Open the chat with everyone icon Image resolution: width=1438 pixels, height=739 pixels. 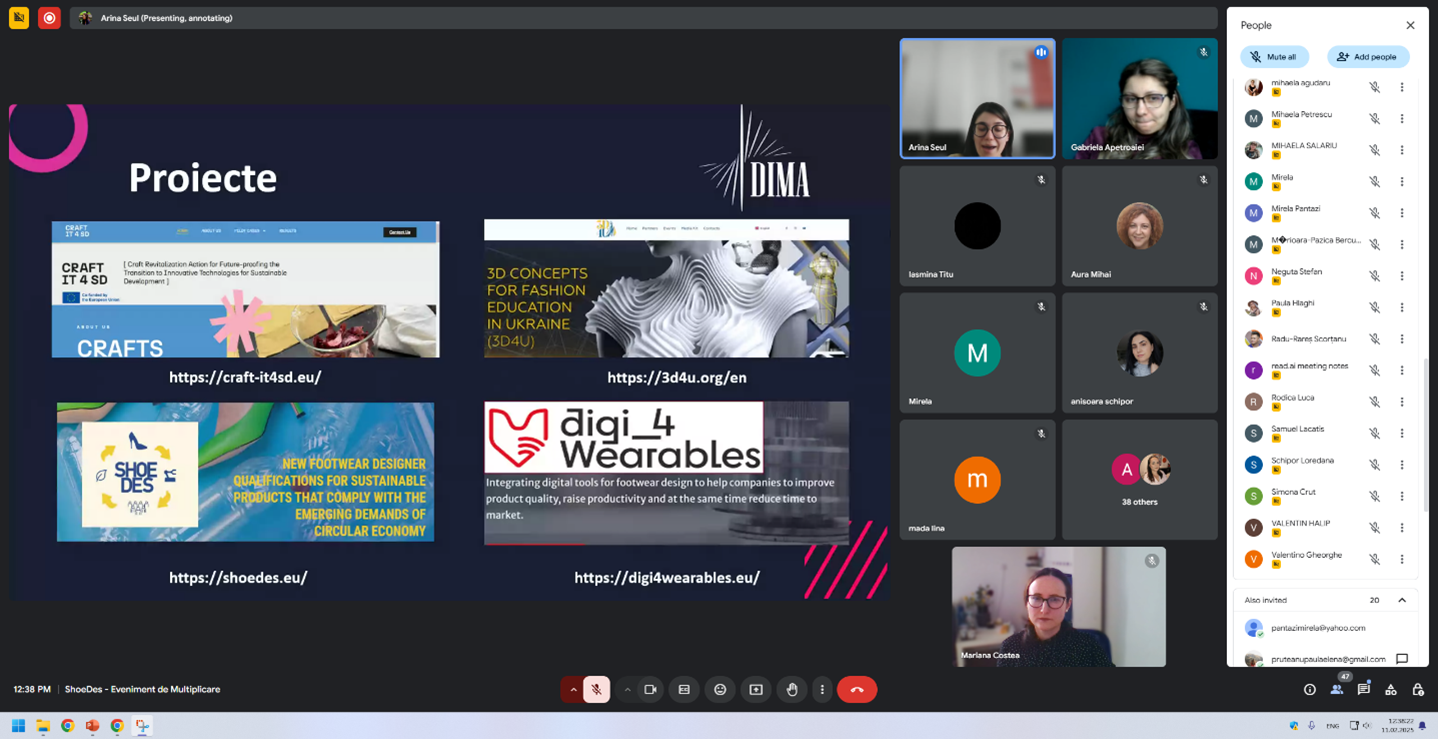[1364, 689]
